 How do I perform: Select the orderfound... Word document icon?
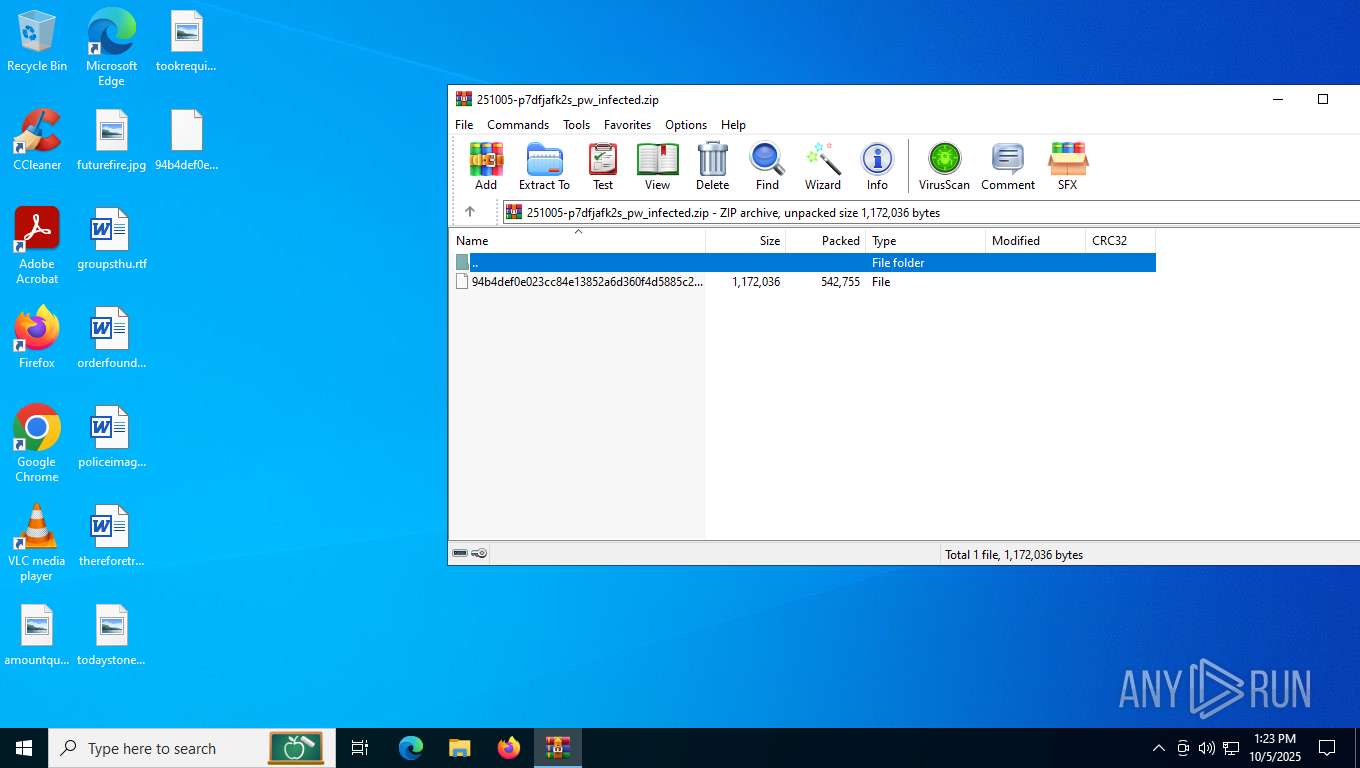coord(112,337)
